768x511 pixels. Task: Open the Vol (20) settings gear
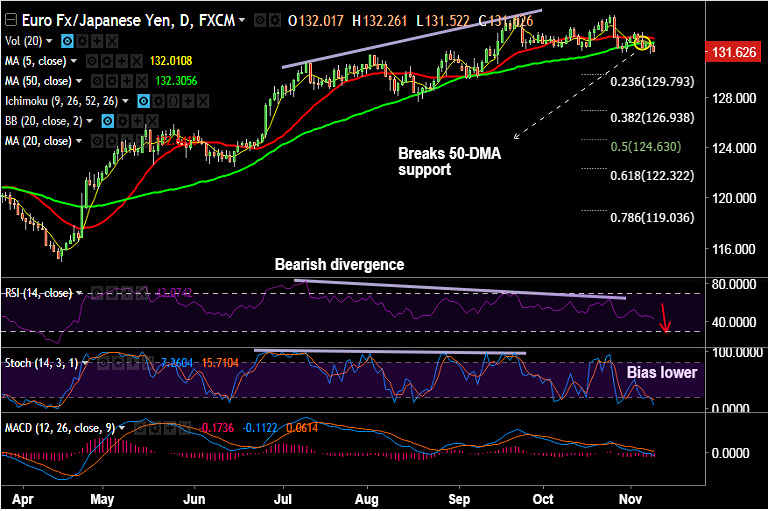pyautogui.click(x=82, y=41)
